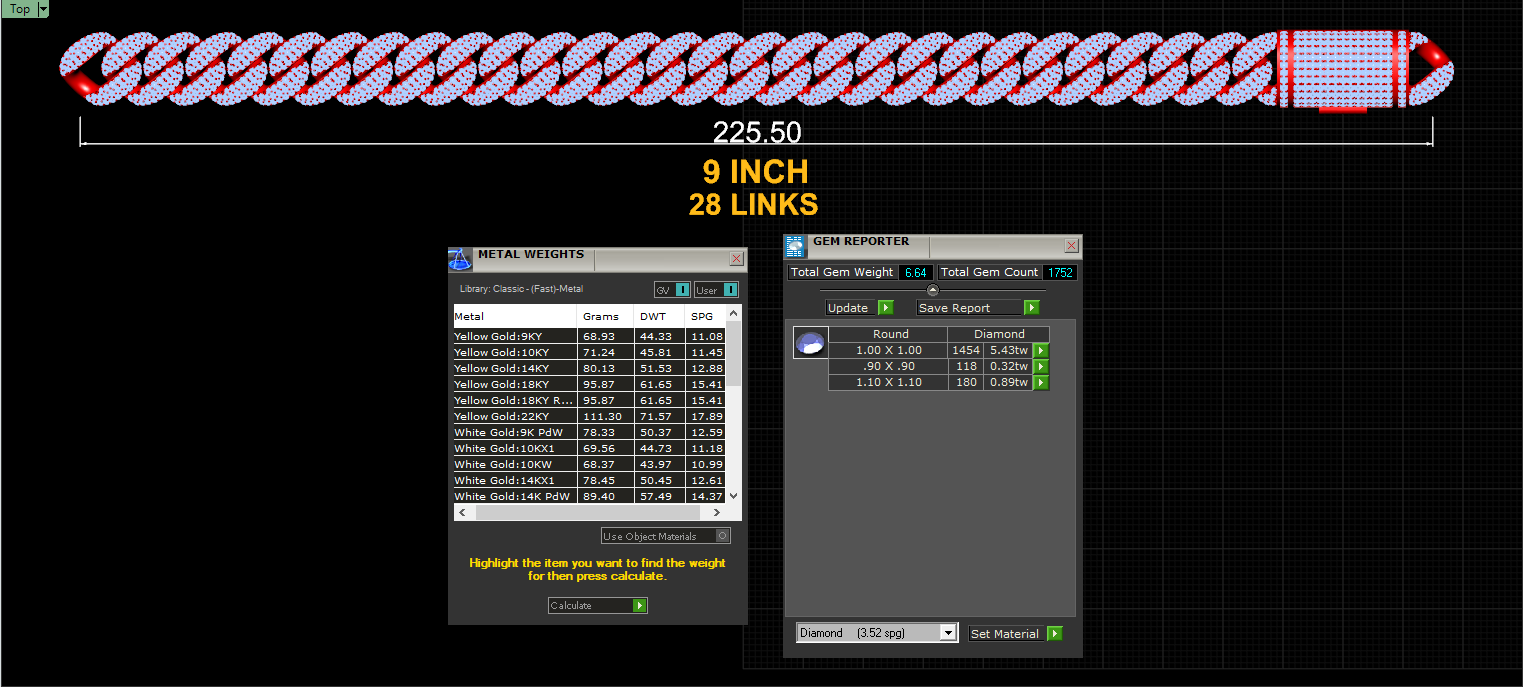The width and height of the screenshot is (1523, 687).
Task: Click the 9 INCH annotation text
Action: tap(755, 172)
